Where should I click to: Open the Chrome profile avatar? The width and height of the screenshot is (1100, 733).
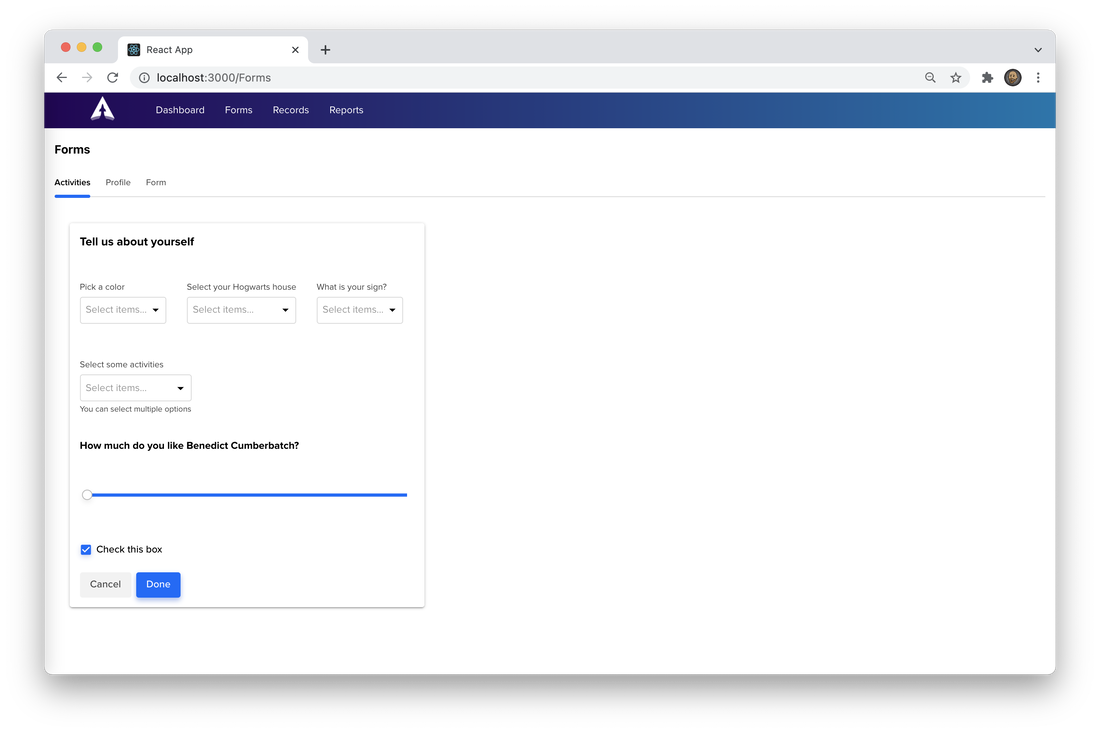tap(1012, 78)
